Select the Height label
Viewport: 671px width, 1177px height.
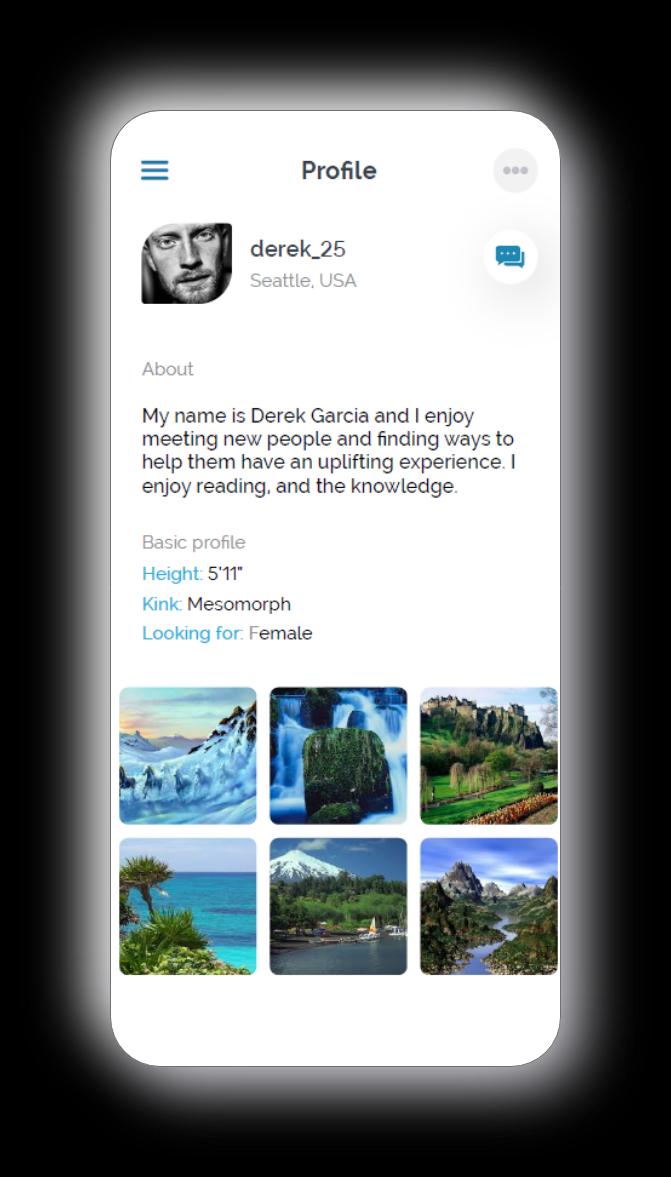click(x=172, y=574)
